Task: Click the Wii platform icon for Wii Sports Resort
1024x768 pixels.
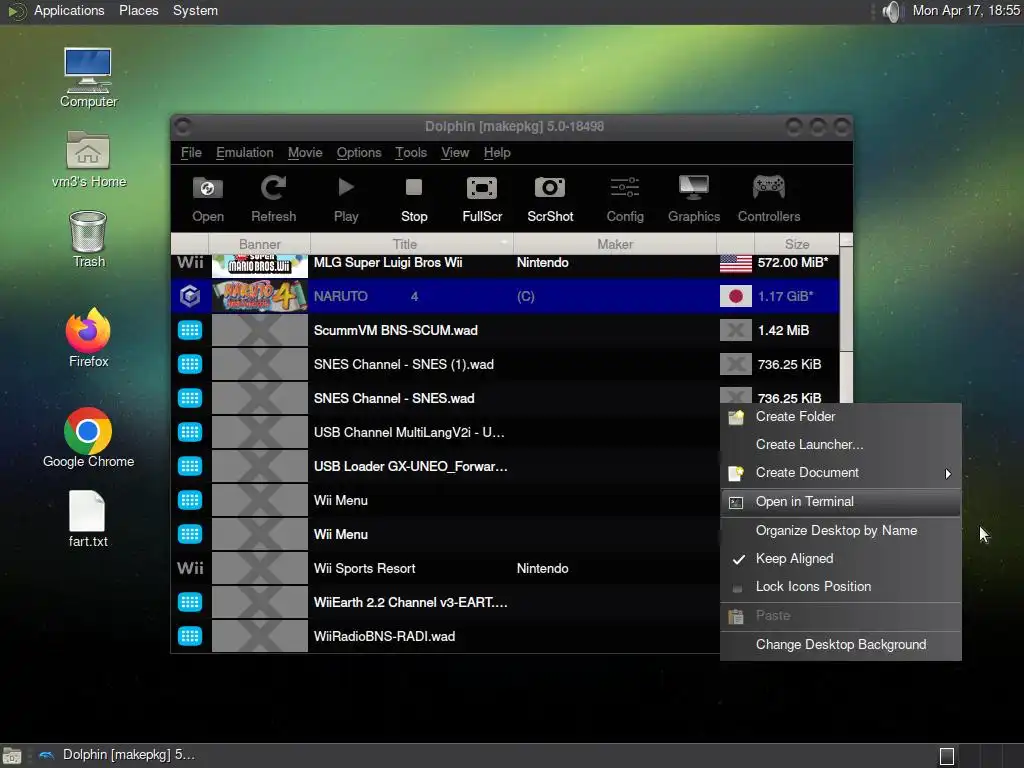Action: 190,568
